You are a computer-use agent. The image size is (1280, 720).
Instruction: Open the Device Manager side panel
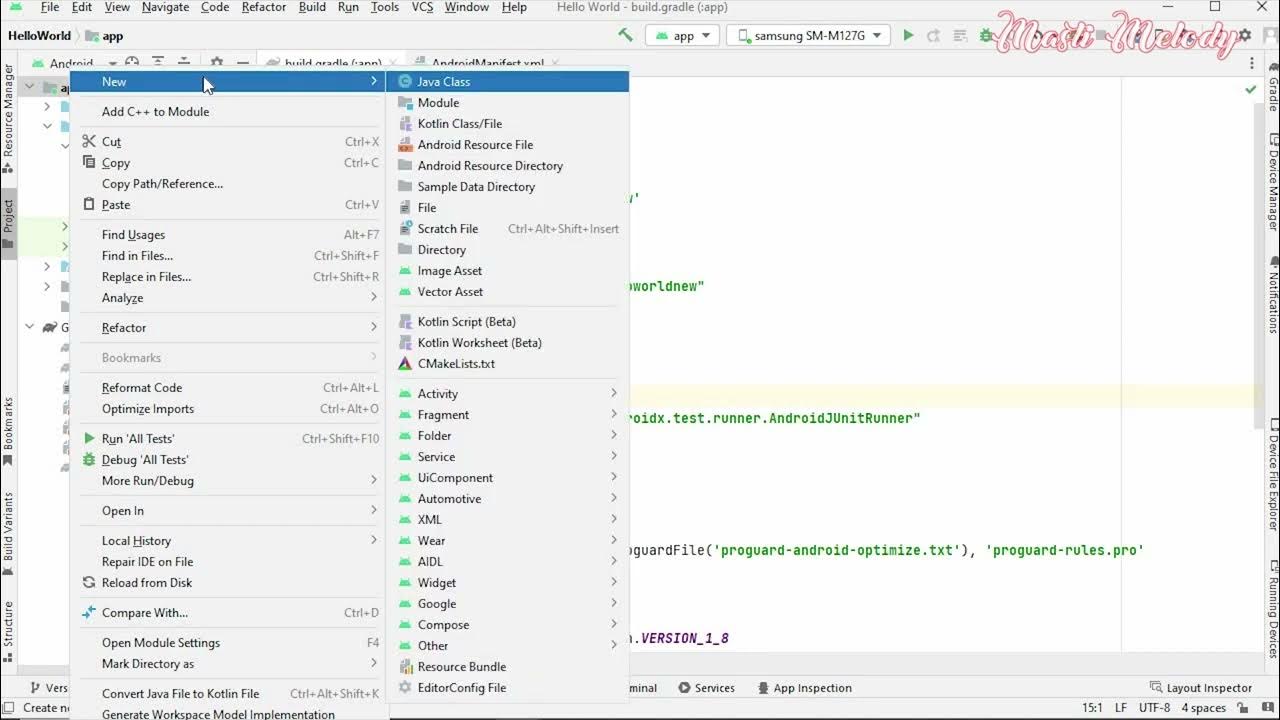1272,182
